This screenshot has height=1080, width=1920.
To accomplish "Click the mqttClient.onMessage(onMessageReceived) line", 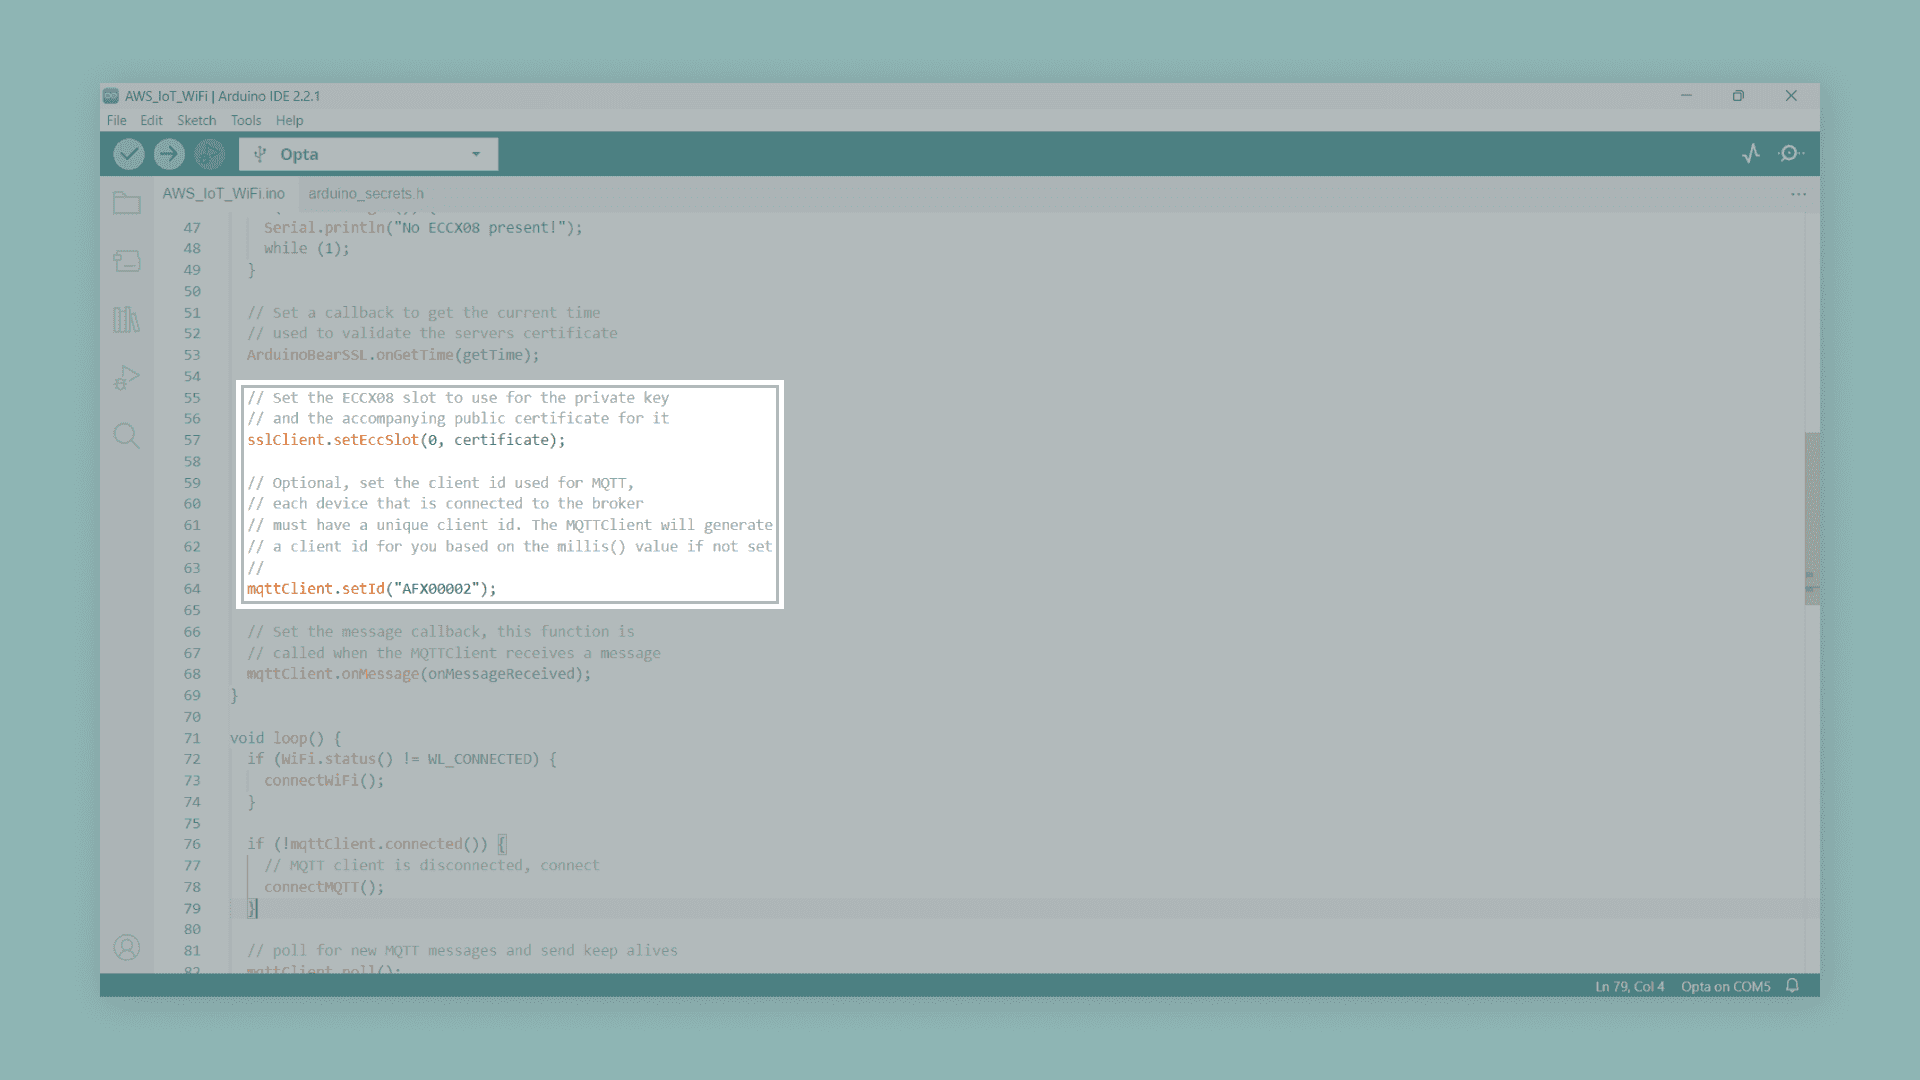I will [x=419, y=674].
